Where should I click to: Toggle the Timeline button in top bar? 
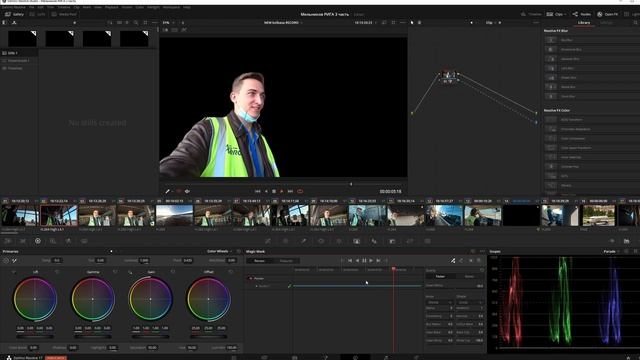(x=531, y=14)
